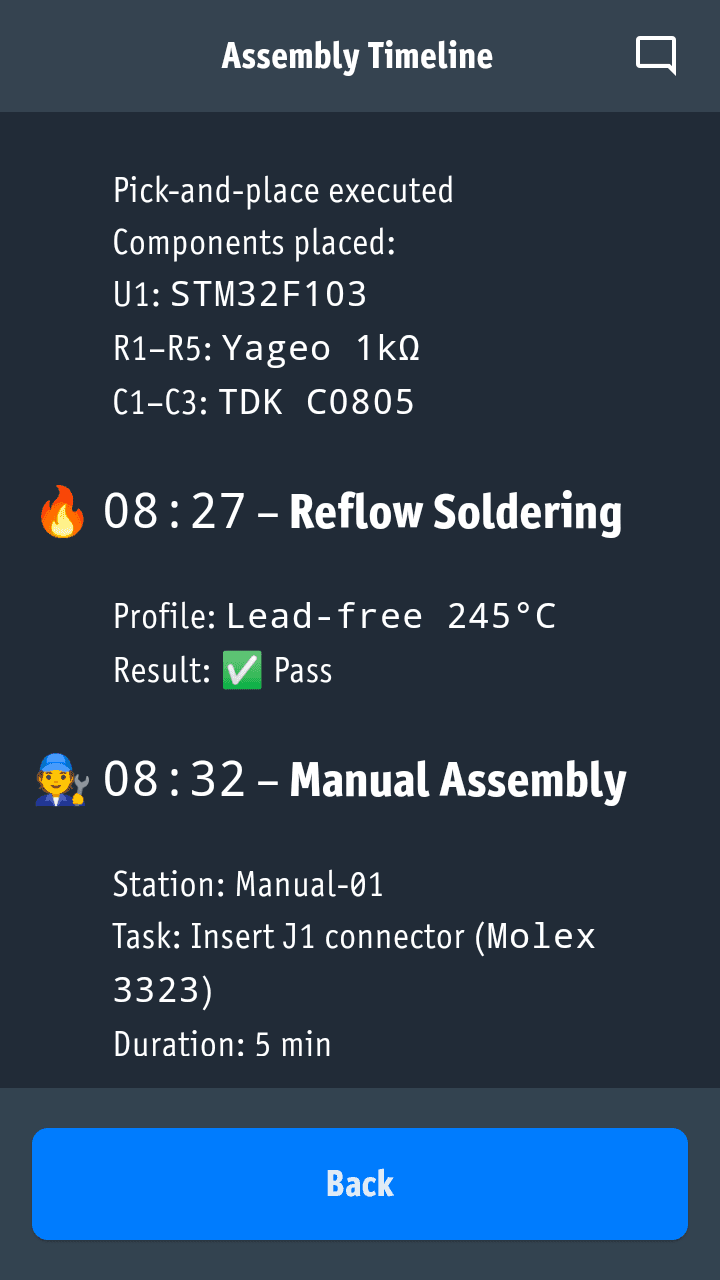Click the Station: Manual-01 line
Screen dimensions: 720x1280
pos(248,884)
